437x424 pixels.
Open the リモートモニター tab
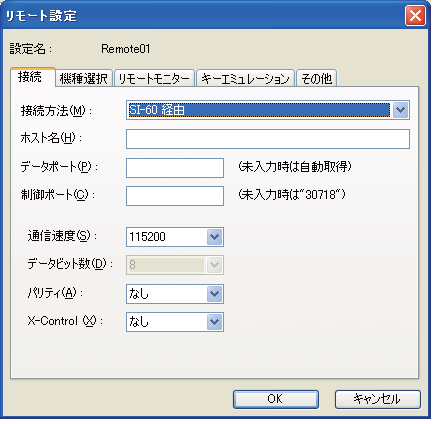[x=154, y=78]
